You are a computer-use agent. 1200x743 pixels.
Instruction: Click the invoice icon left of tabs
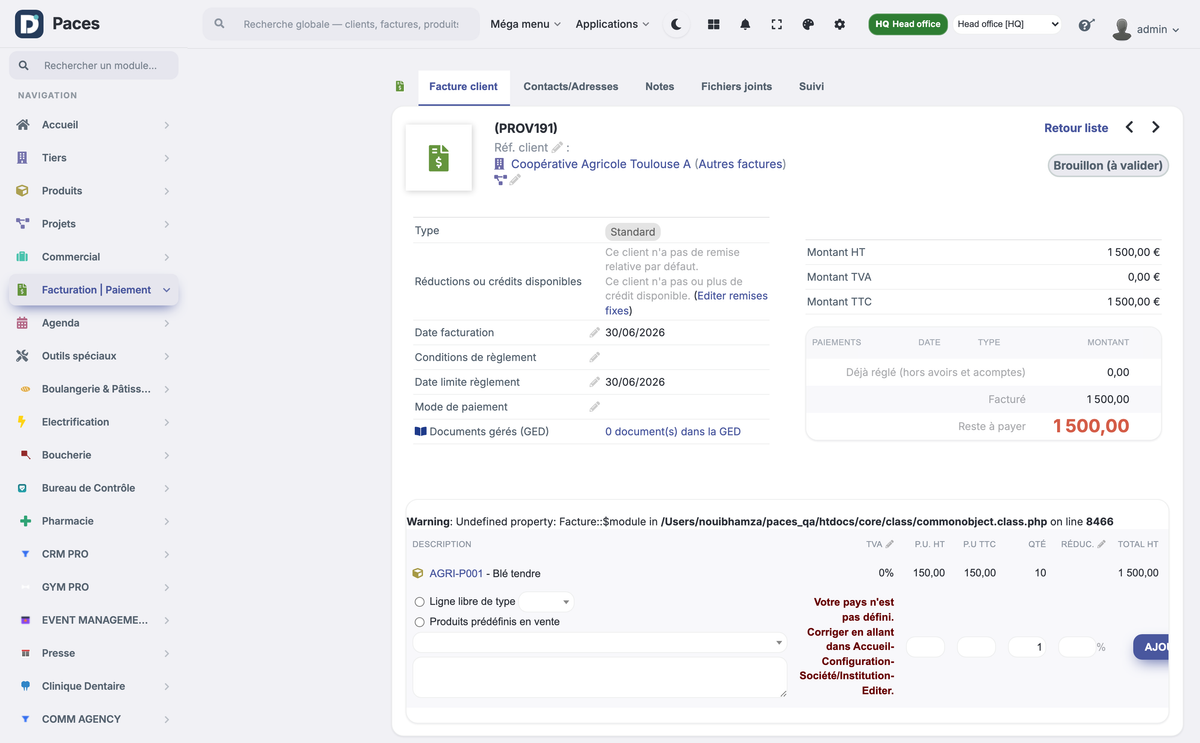pyautogui.click(x=400, y=87)
